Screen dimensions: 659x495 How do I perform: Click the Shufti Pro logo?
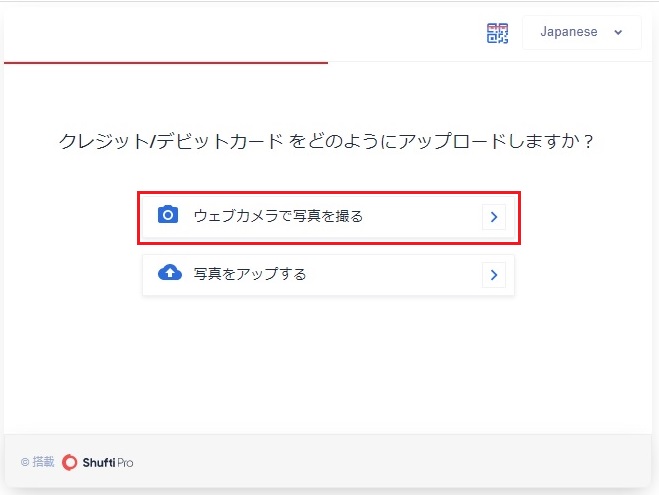coord(98,463)
